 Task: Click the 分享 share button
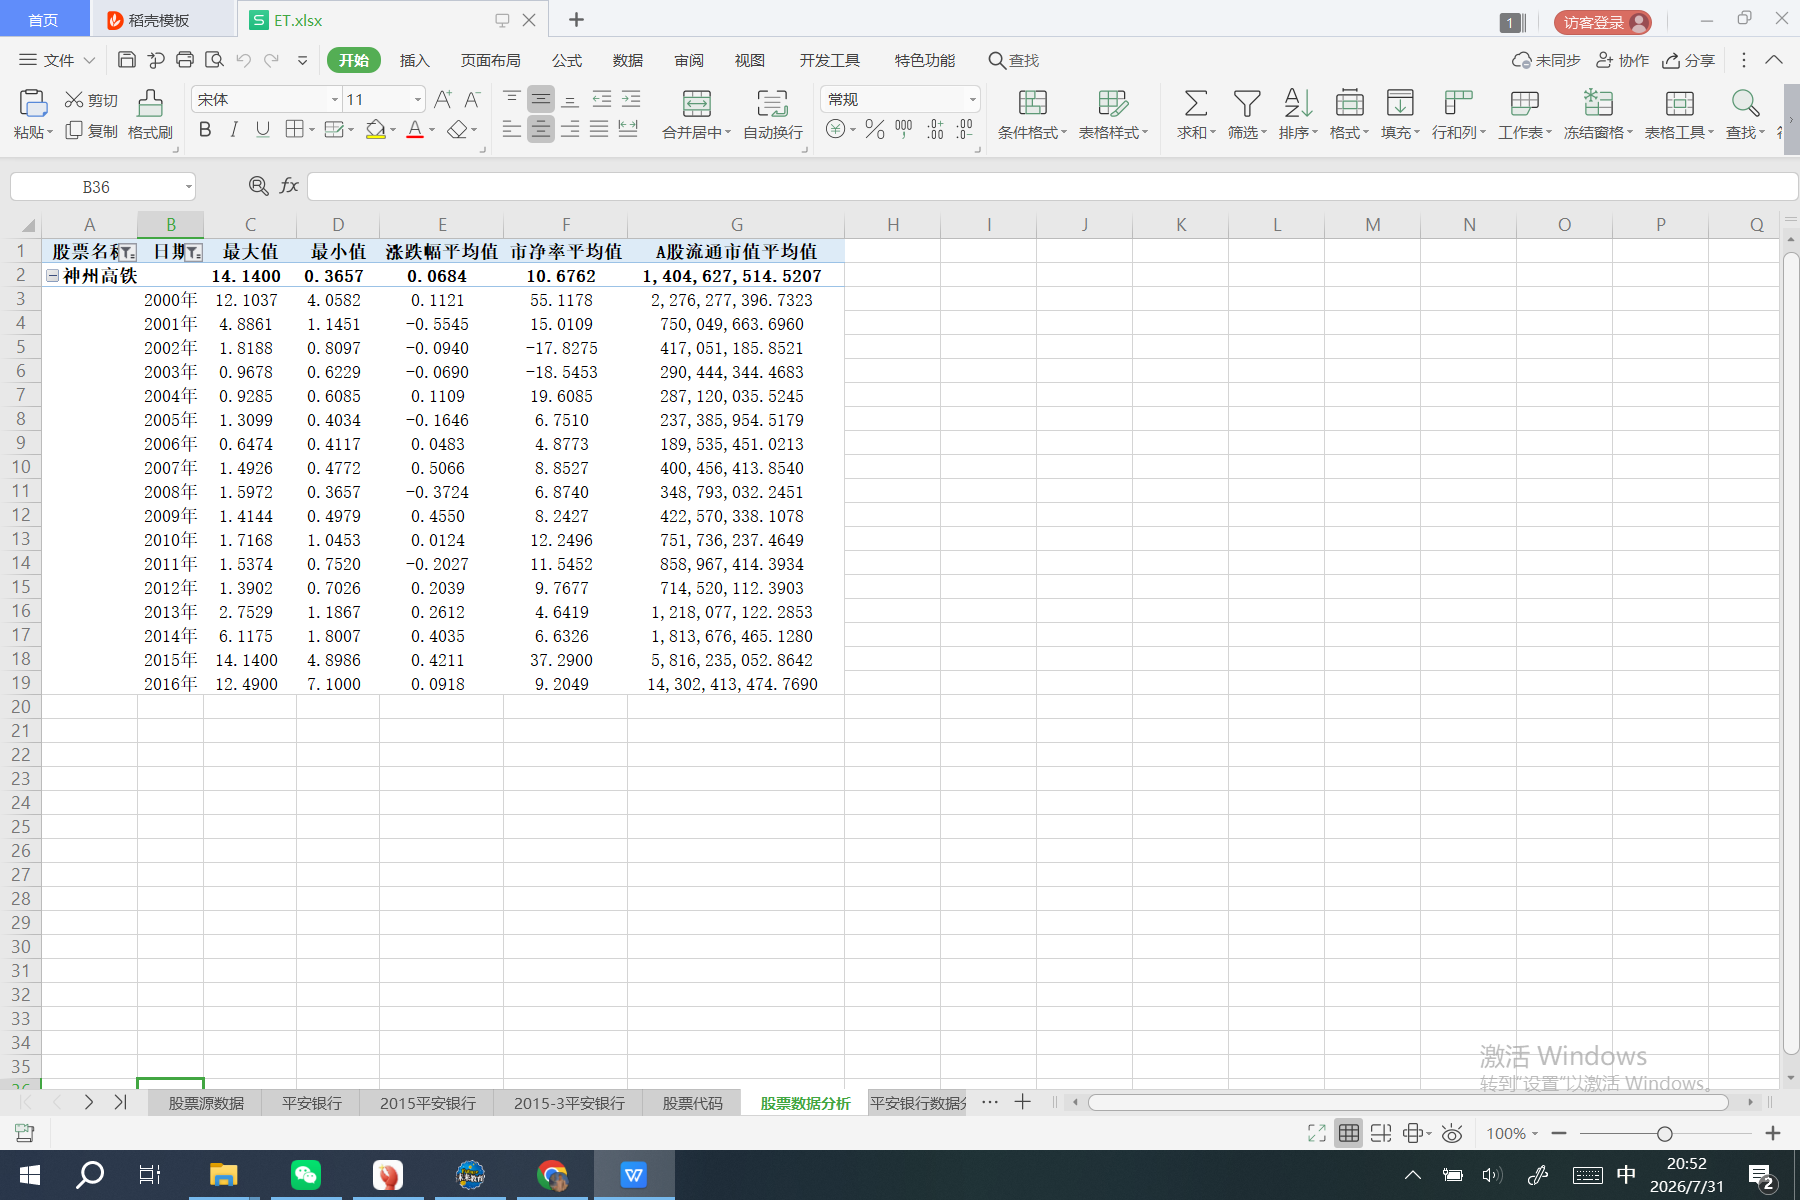point(1688,60)
